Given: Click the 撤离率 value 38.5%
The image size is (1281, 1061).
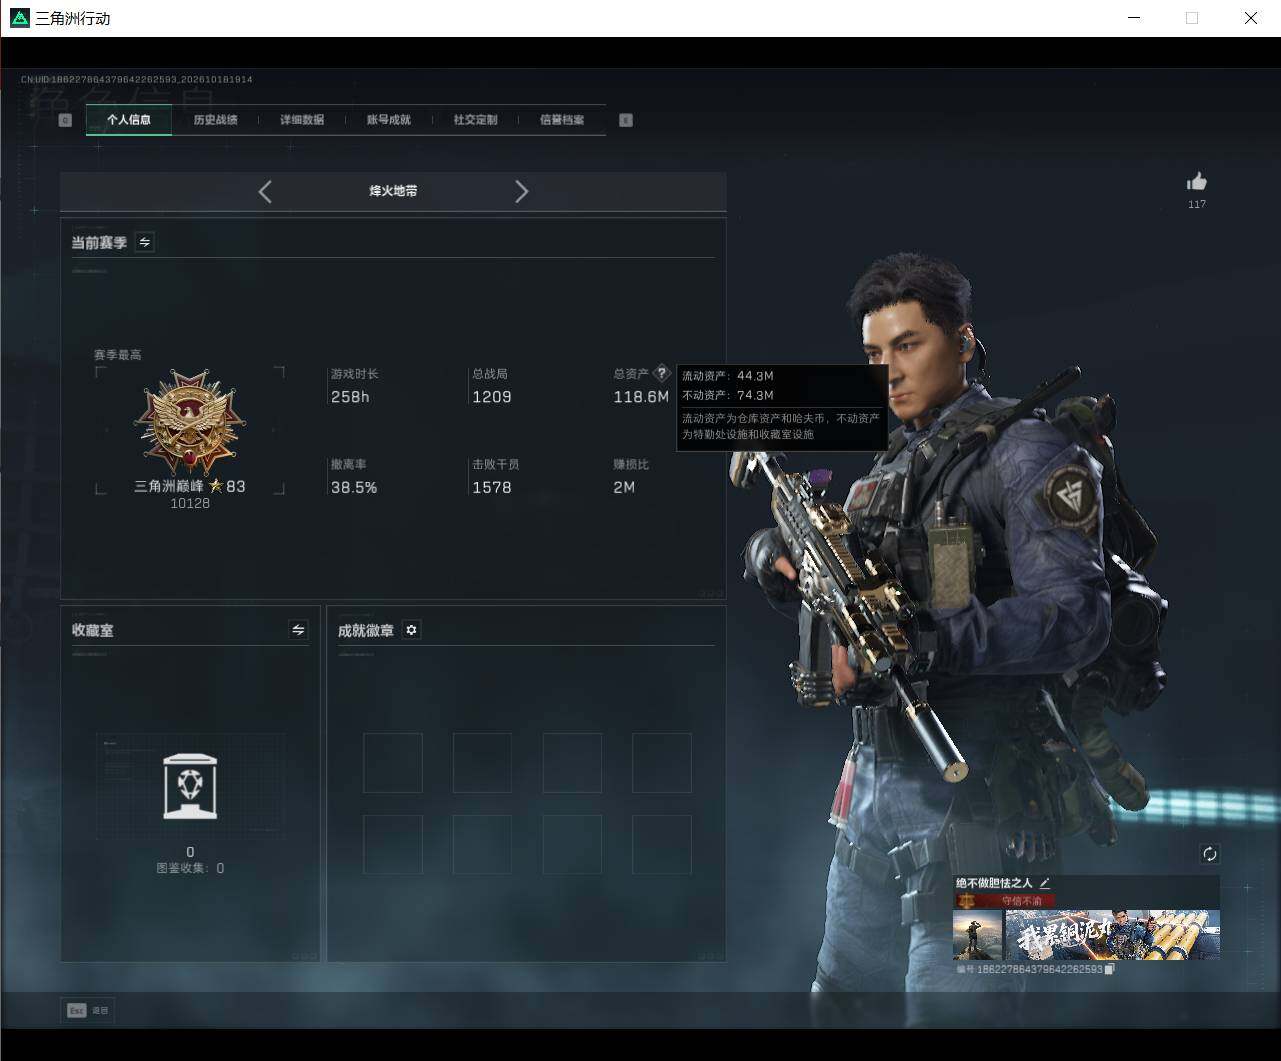Looking at the screenshot, I should 354,488.
